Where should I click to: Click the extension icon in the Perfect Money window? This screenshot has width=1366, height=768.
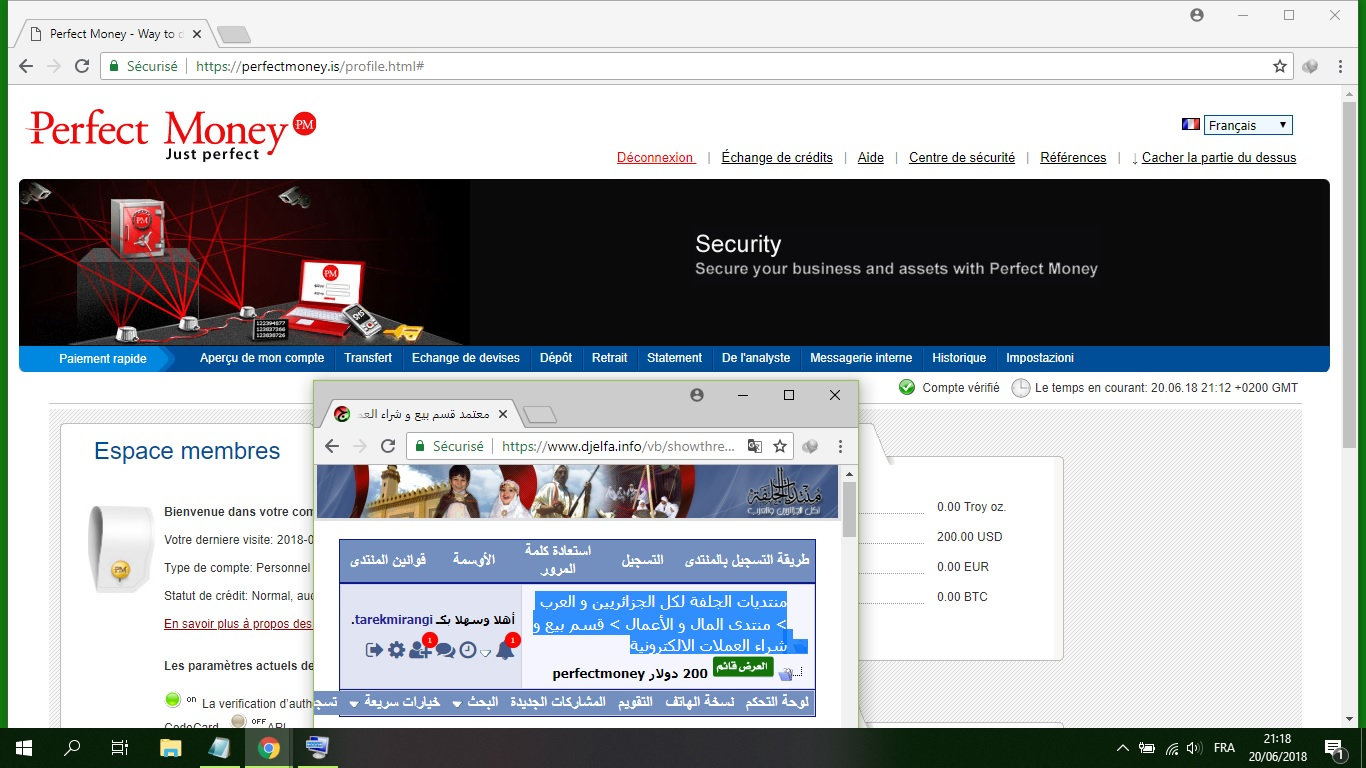[x=1311, y=66]
